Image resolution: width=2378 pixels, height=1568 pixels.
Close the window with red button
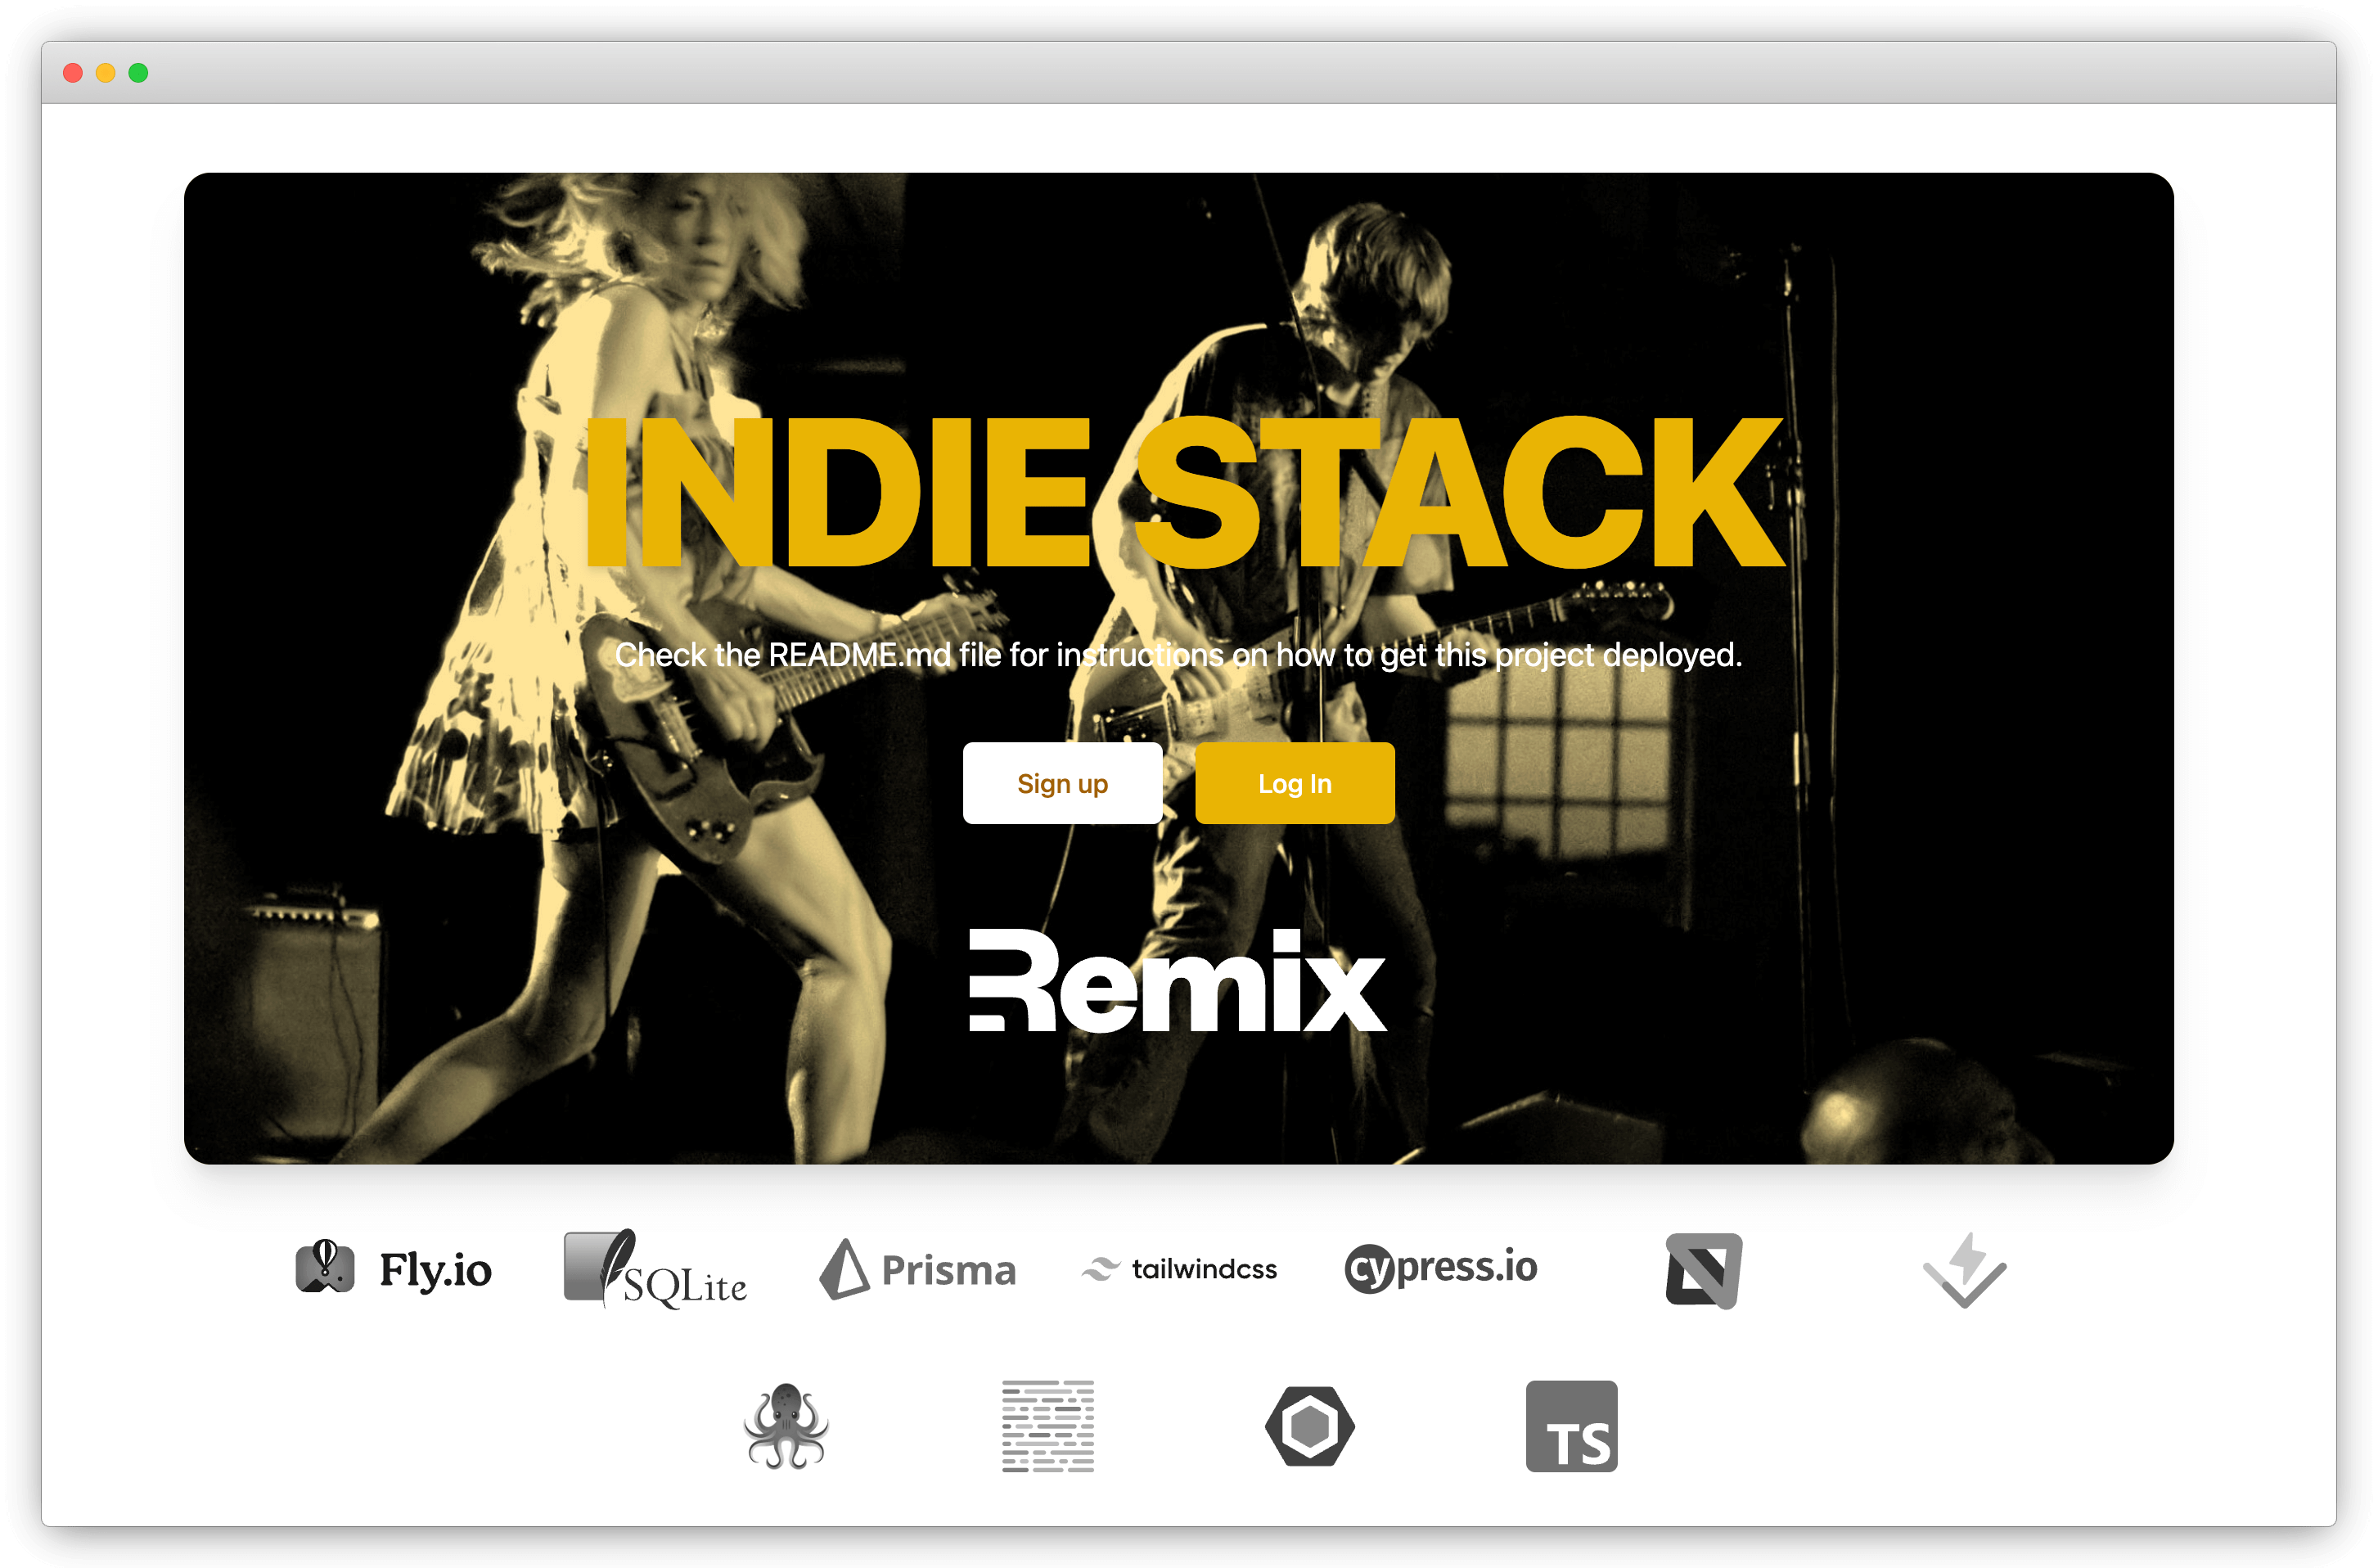coord(73,73)
